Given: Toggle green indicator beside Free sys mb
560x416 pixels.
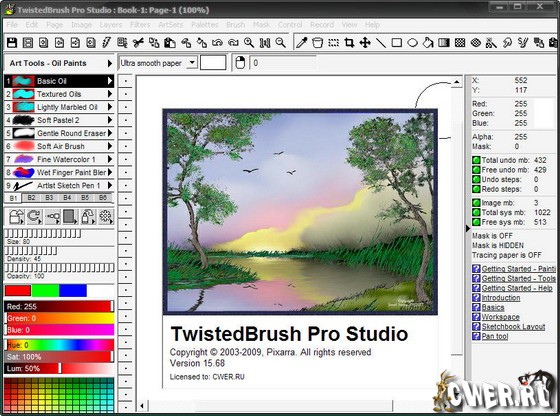Looking at the screenshot, I should coord(476,222).
